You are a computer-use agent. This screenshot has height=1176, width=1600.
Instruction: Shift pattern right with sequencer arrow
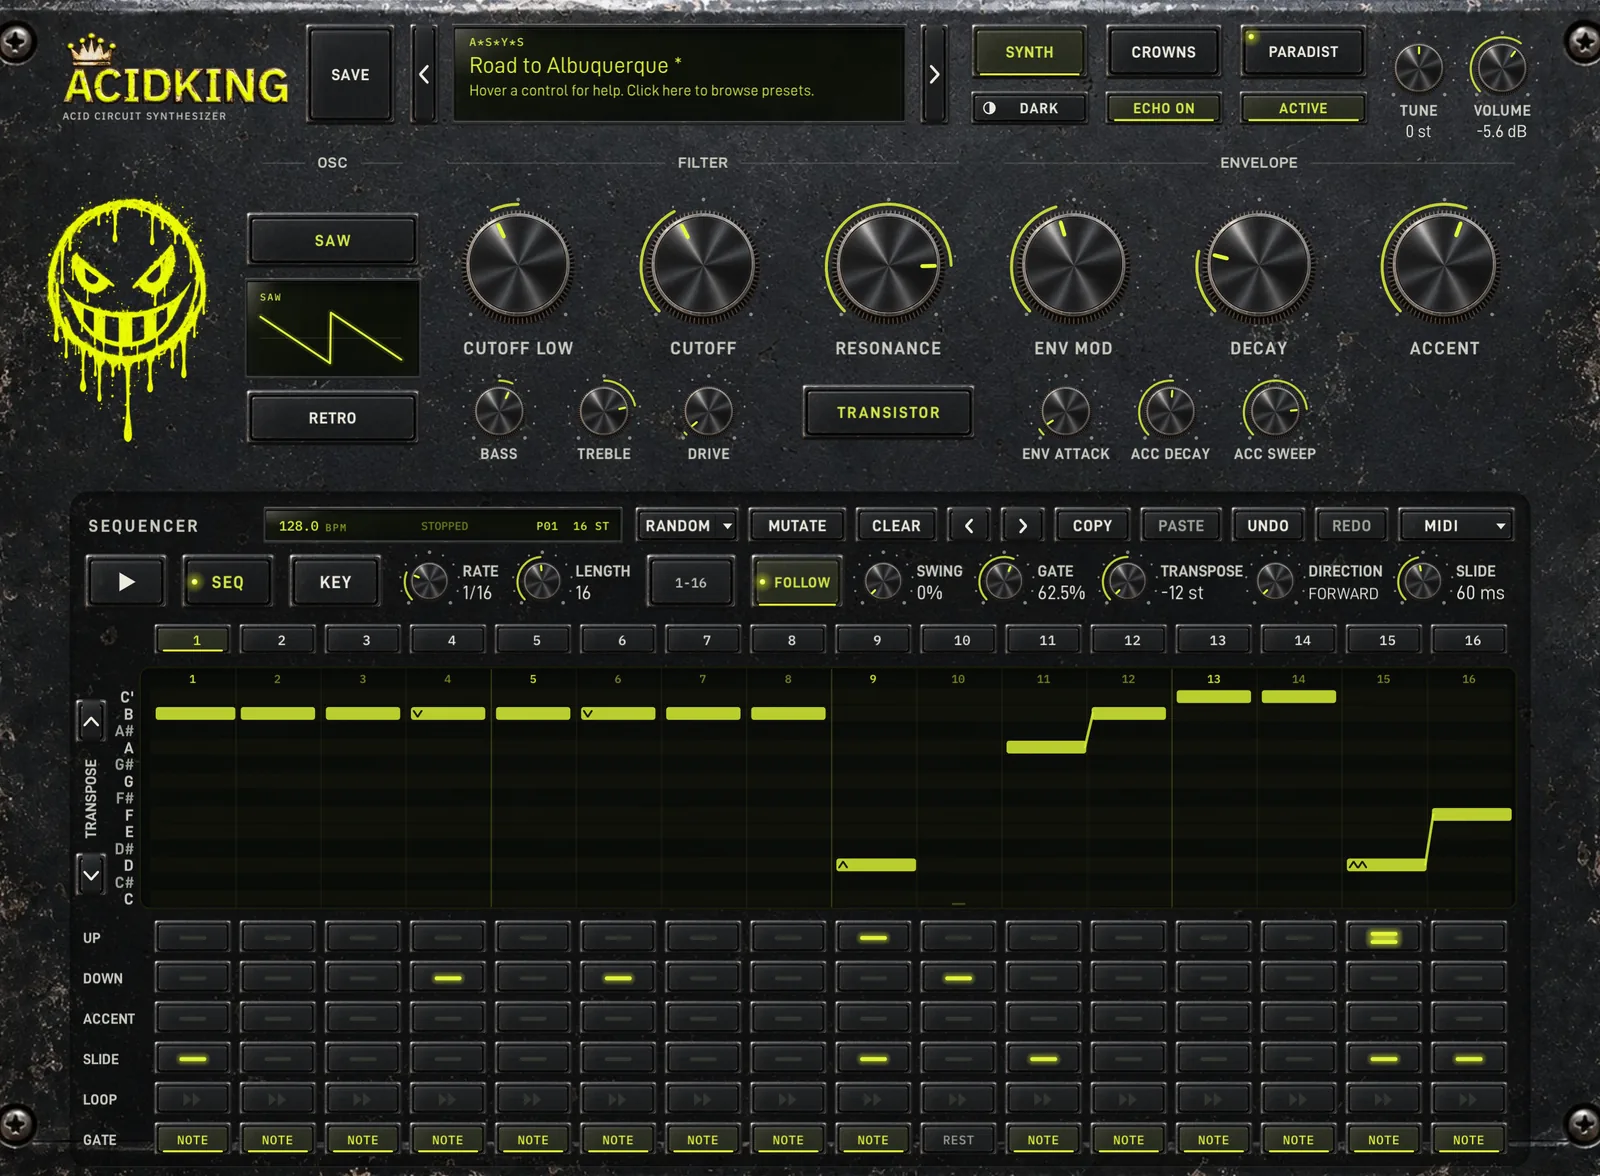click(1022, 526)
